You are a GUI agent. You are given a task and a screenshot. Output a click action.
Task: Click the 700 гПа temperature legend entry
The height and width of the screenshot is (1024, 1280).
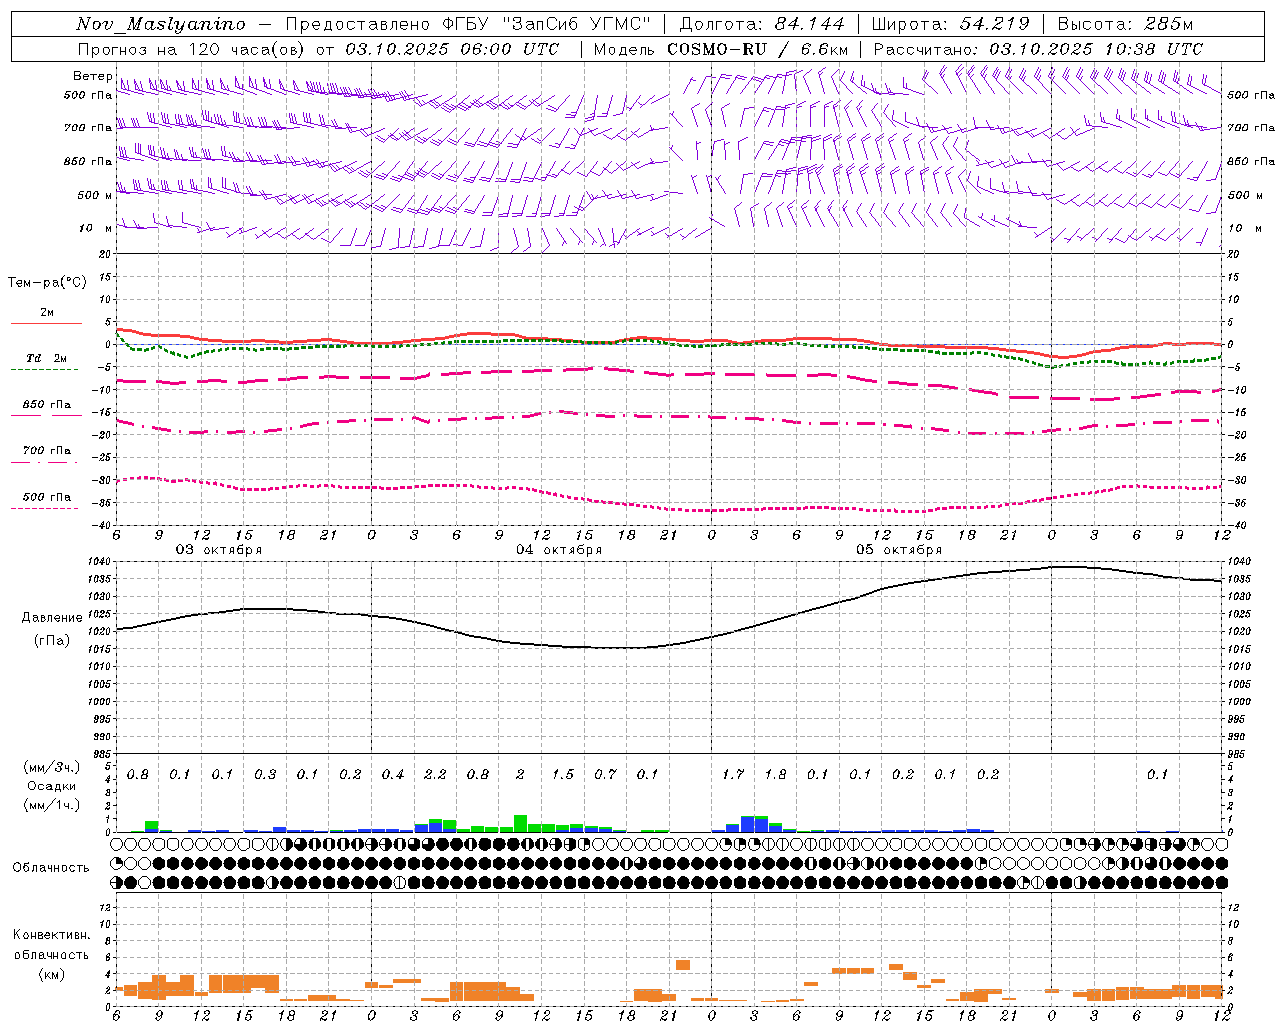pyautogui.click(x=46, y=451)
